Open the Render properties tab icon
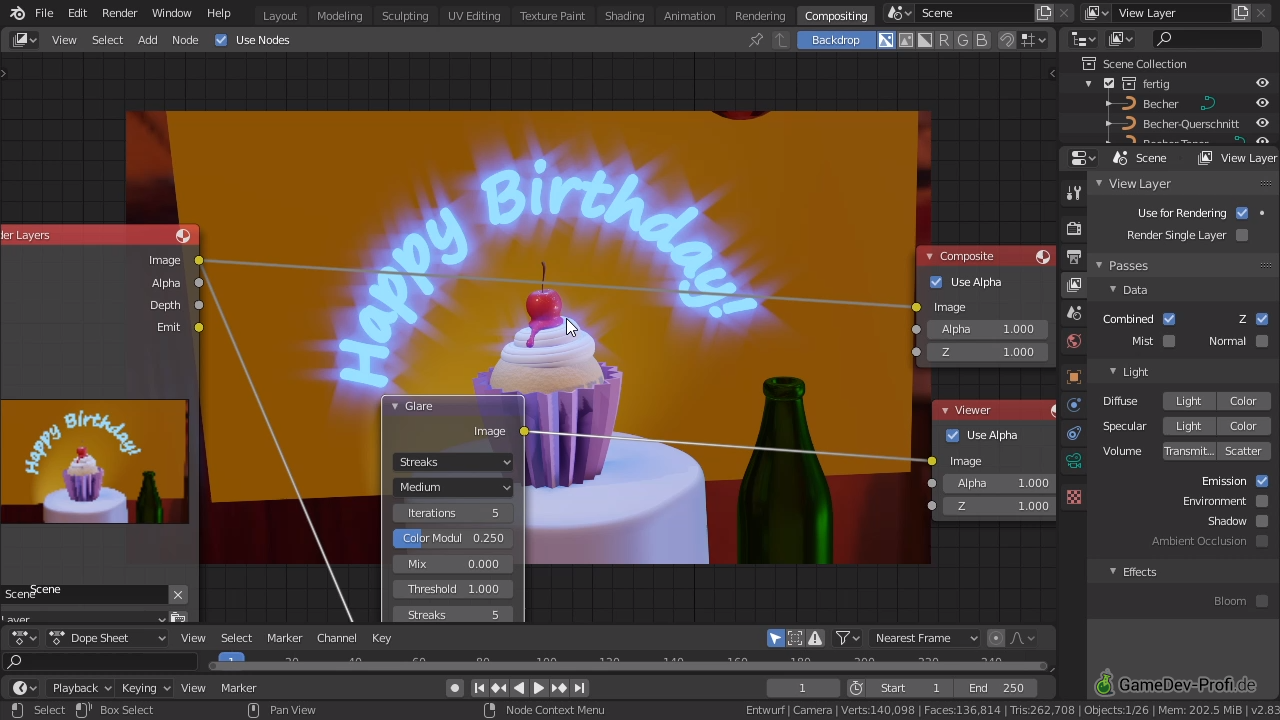This screenshot has width=1280, height=720. point(1074,228)
